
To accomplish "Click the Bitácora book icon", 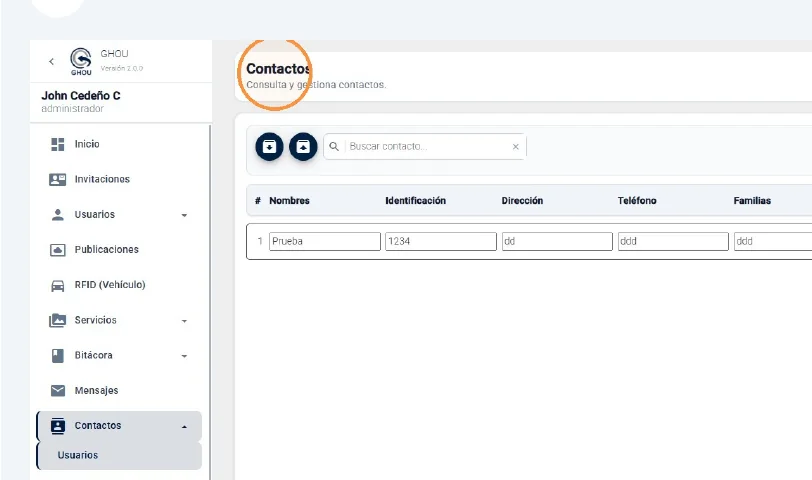I will click(x=57, y=356).
